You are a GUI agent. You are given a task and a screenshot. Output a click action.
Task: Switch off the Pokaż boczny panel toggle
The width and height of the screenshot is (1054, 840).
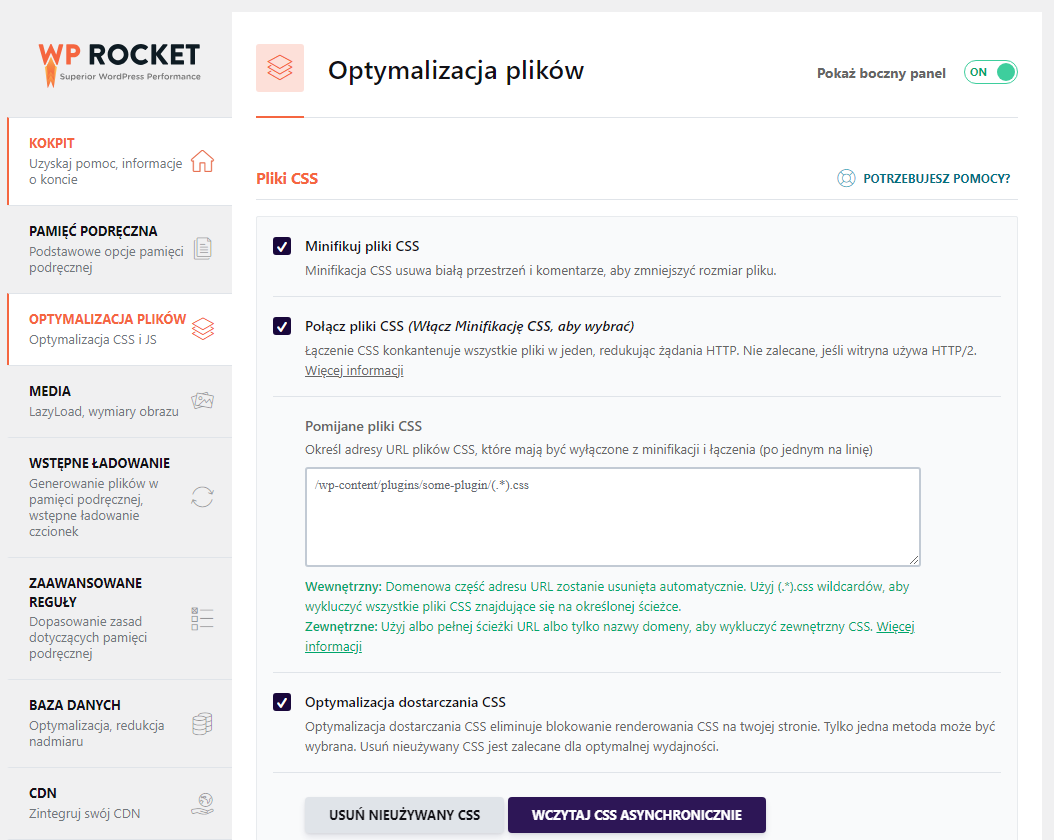(990, 72)
